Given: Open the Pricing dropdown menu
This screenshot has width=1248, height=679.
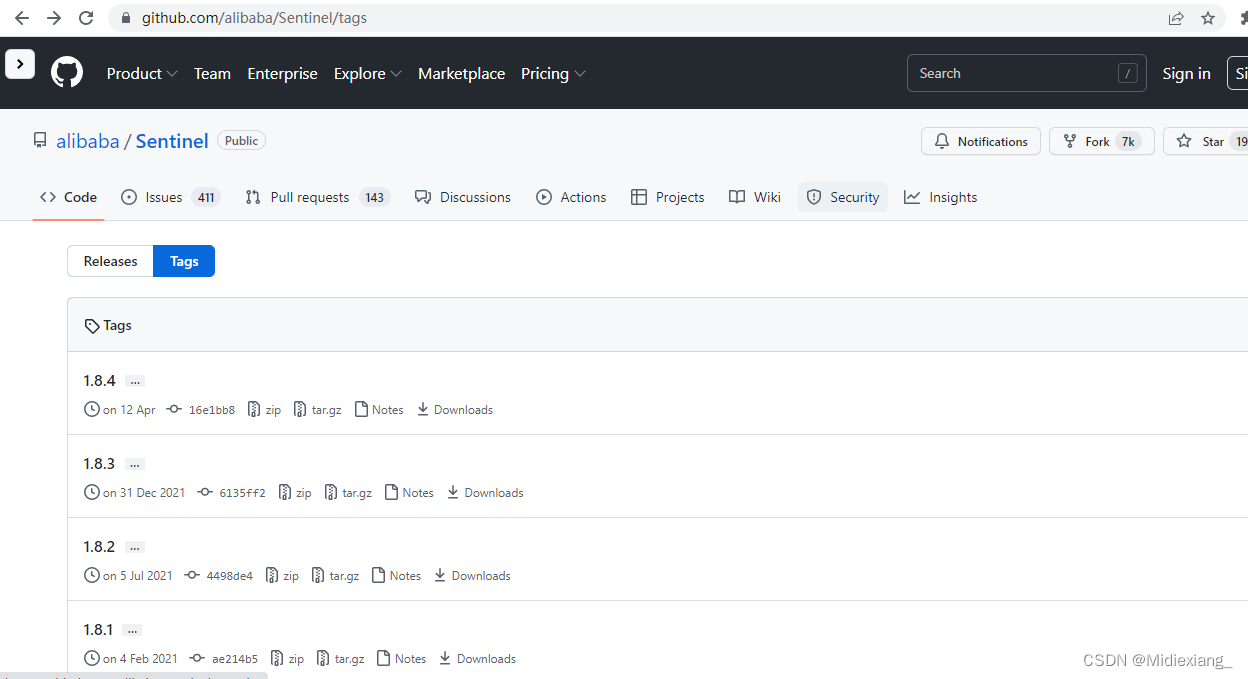Looking at the screenshot, I should point(553,74).
